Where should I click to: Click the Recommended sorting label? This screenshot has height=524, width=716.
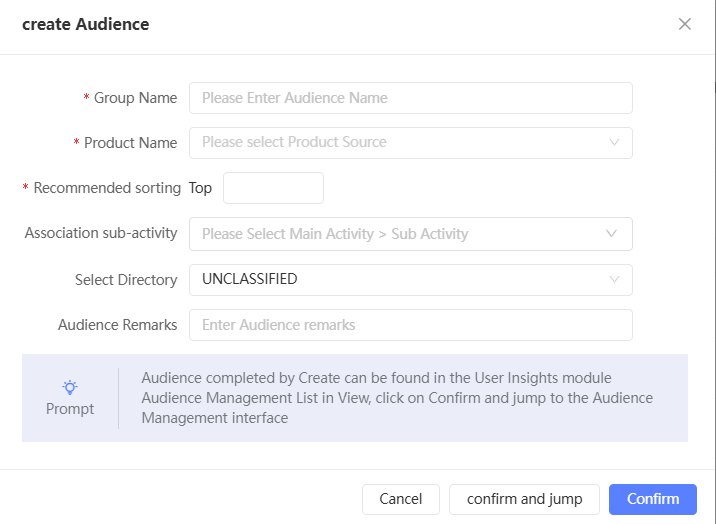click(107, 188)
